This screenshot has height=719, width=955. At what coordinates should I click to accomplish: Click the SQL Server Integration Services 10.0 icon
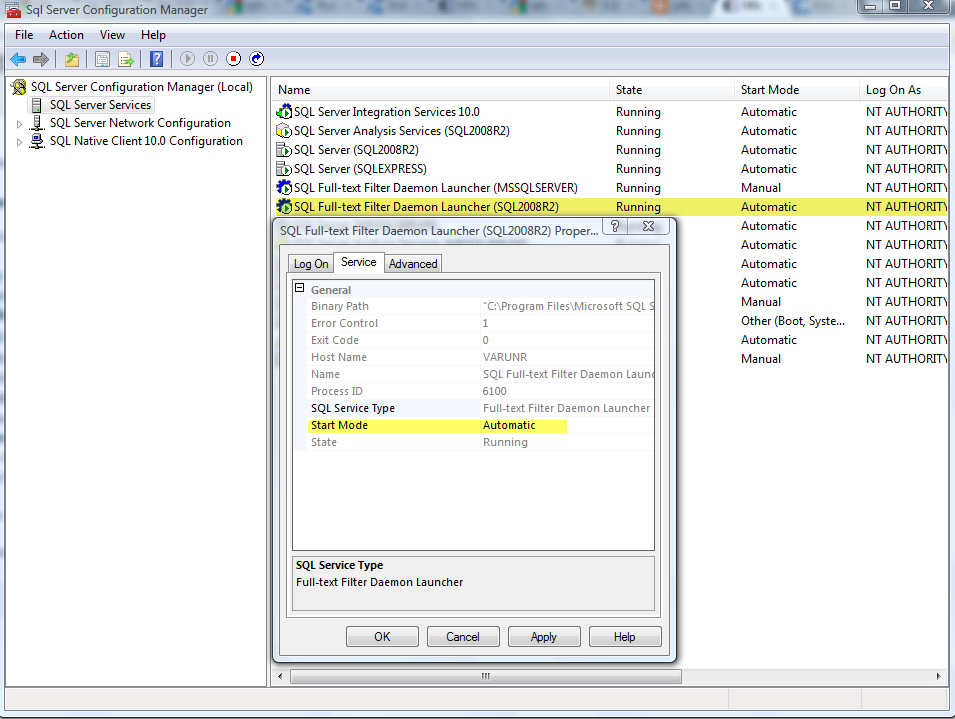pyautogui.click(x=284, y=112)
